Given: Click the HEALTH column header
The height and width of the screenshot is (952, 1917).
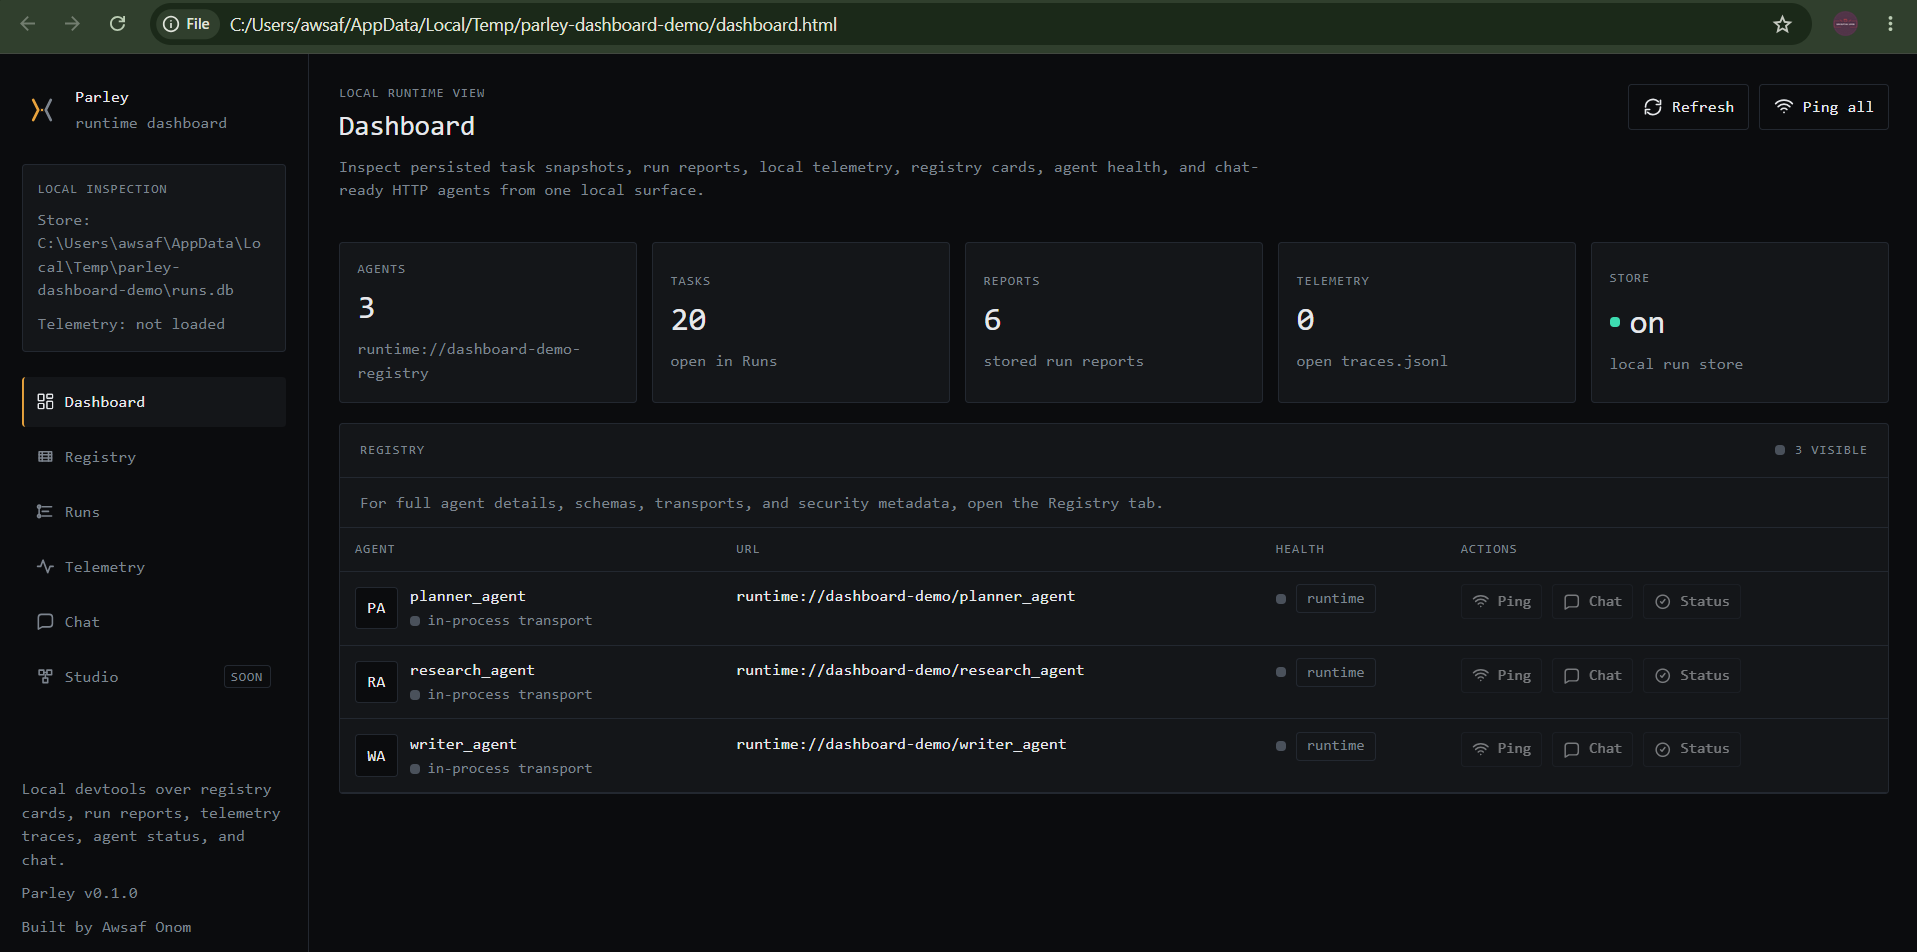Looking at the screenshot, I should coord(1300,549).
